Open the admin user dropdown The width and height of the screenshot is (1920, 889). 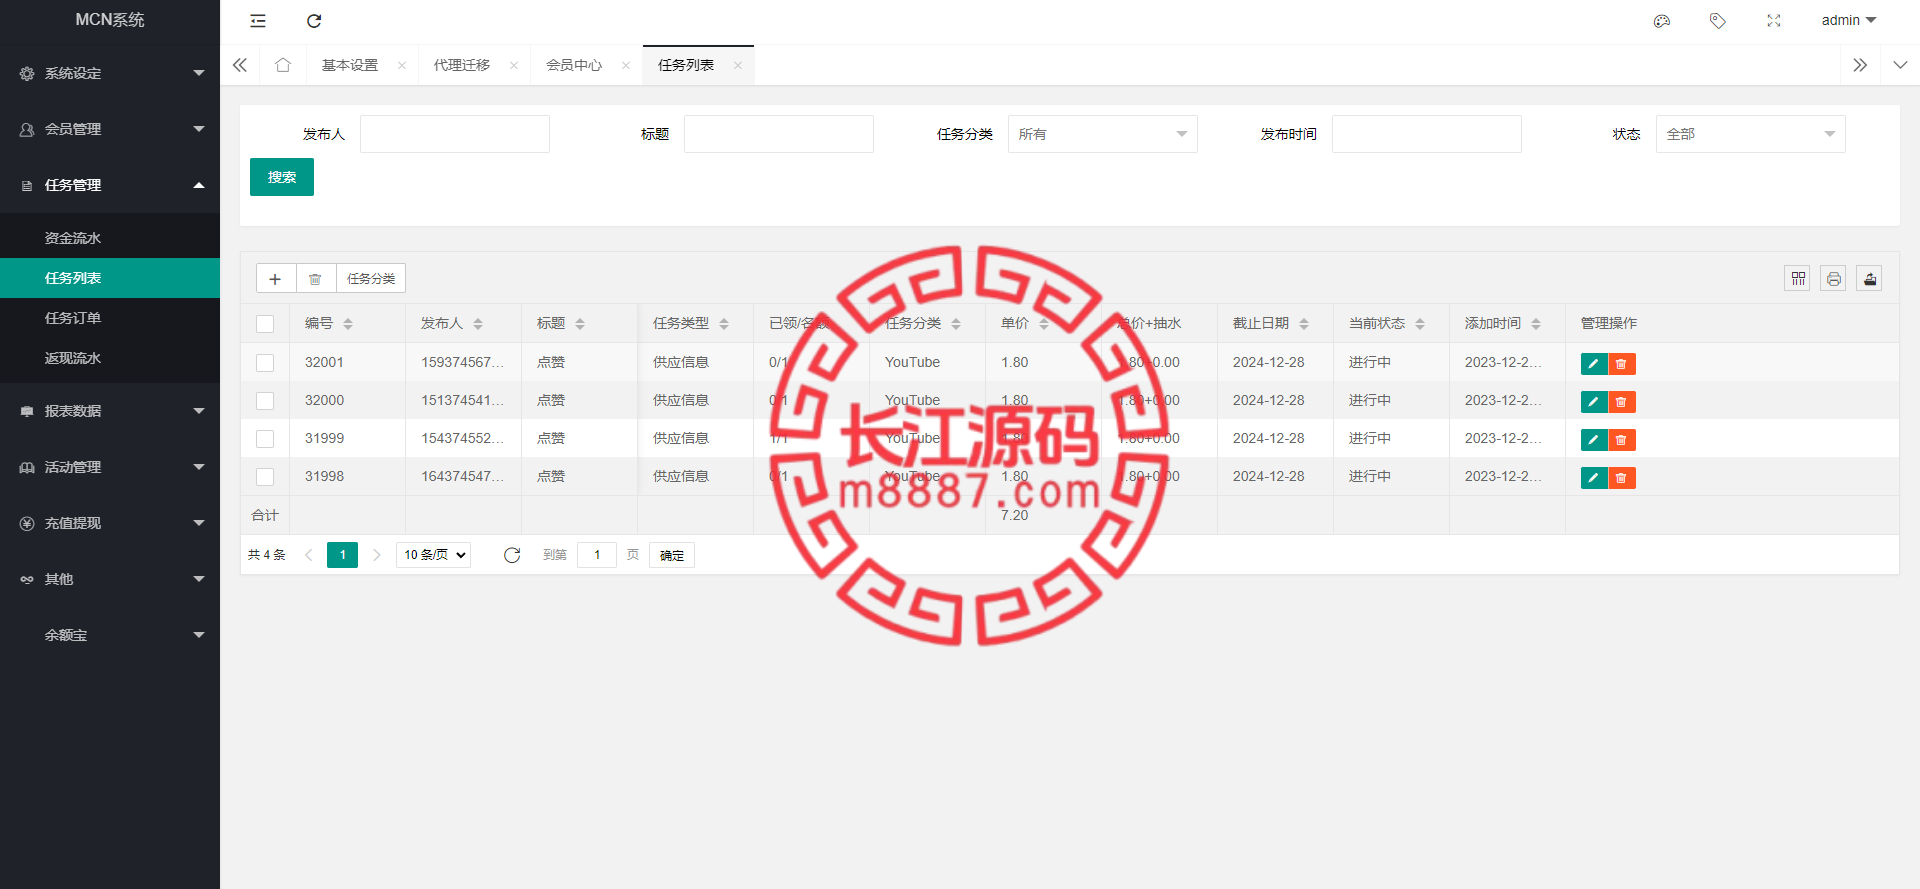[x=1848, y=21]
